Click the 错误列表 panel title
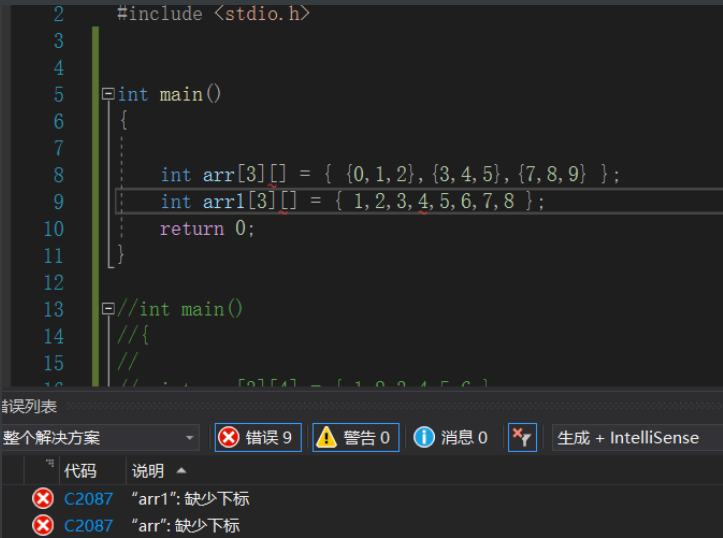Viewport: 723px width, 538px height. (29, 406)
